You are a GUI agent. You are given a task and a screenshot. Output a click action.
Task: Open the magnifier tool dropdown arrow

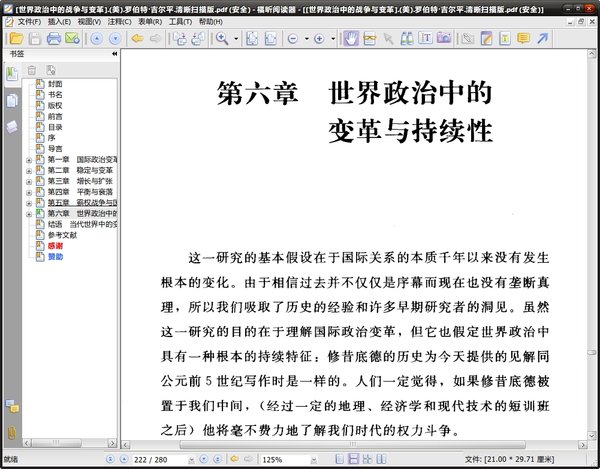(236, 39)
